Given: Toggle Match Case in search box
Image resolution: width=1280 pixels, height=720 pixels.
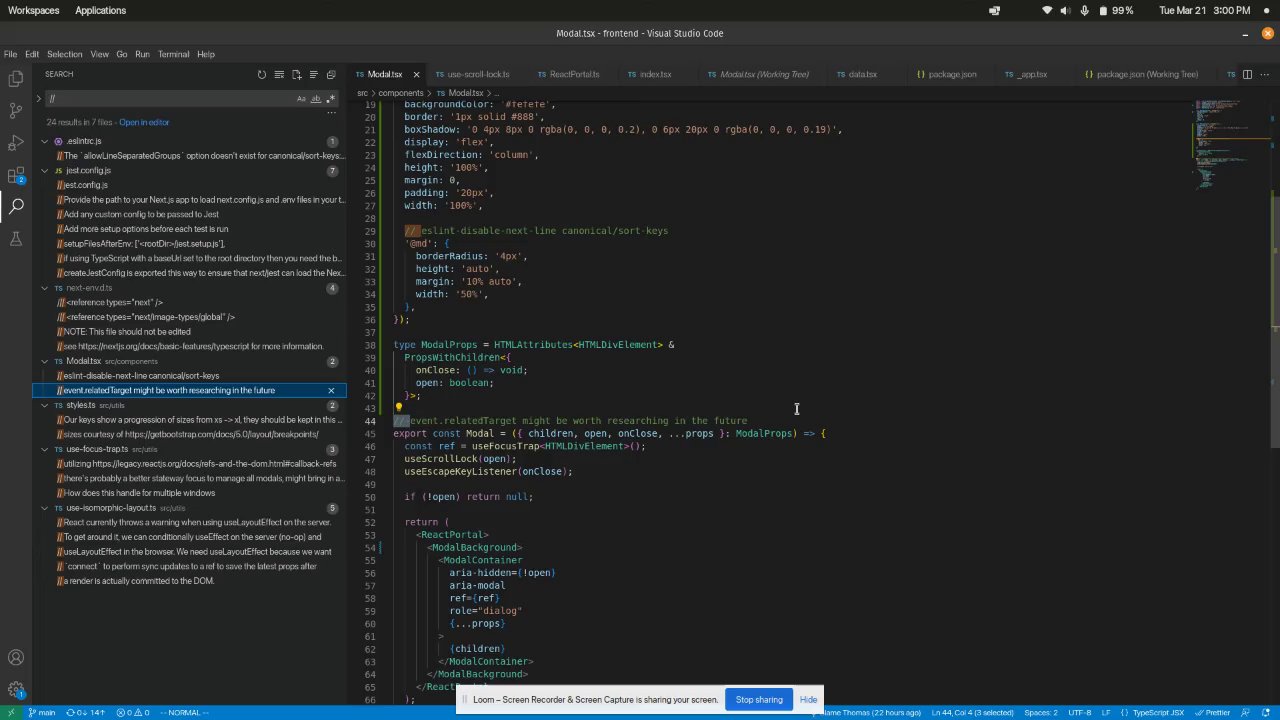Looking at the screenshot, I should [x=301, y=98].
